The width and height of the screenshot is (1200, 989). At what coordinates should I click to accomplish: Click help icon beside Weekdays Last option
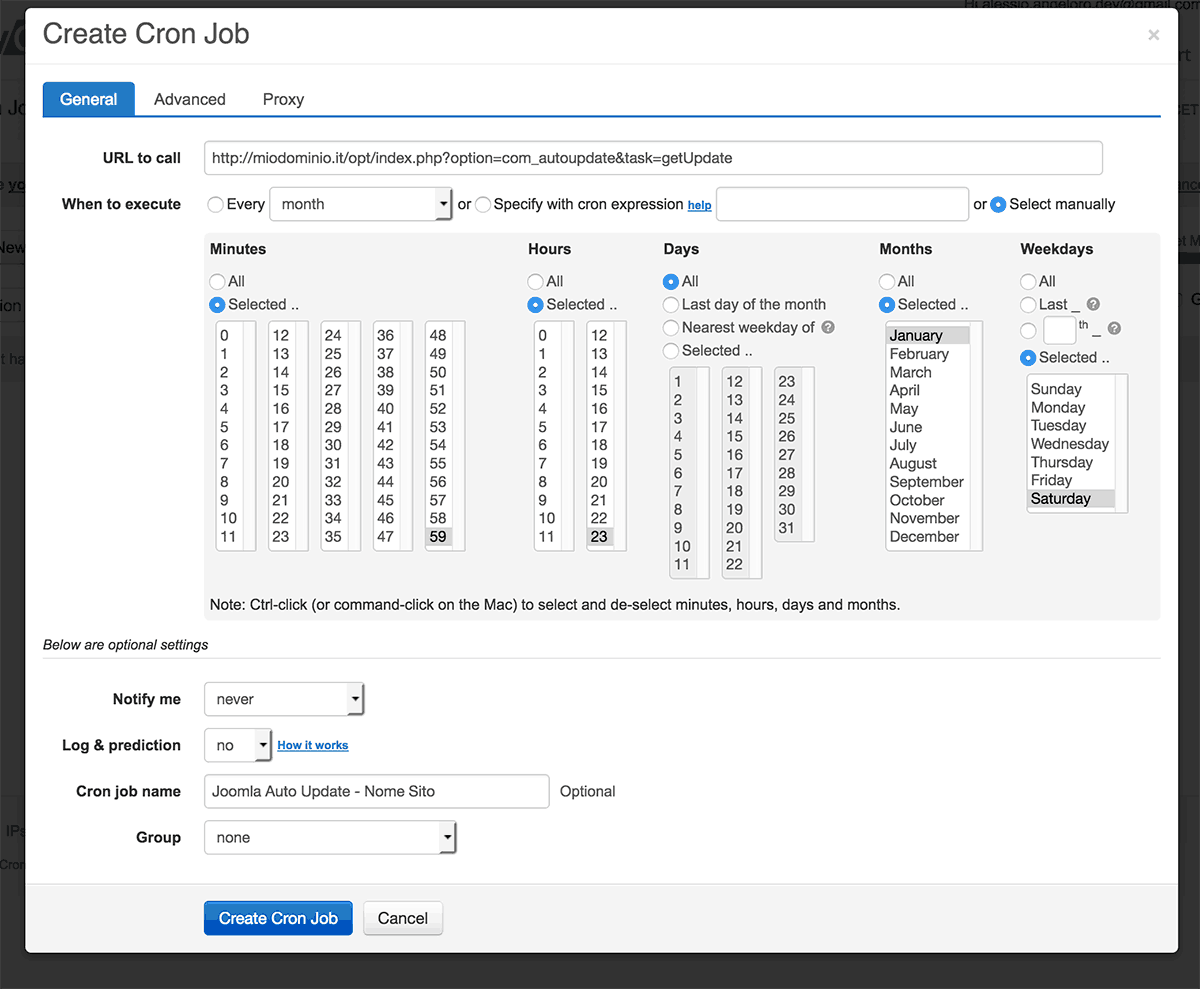click(x=1093, y=305)
